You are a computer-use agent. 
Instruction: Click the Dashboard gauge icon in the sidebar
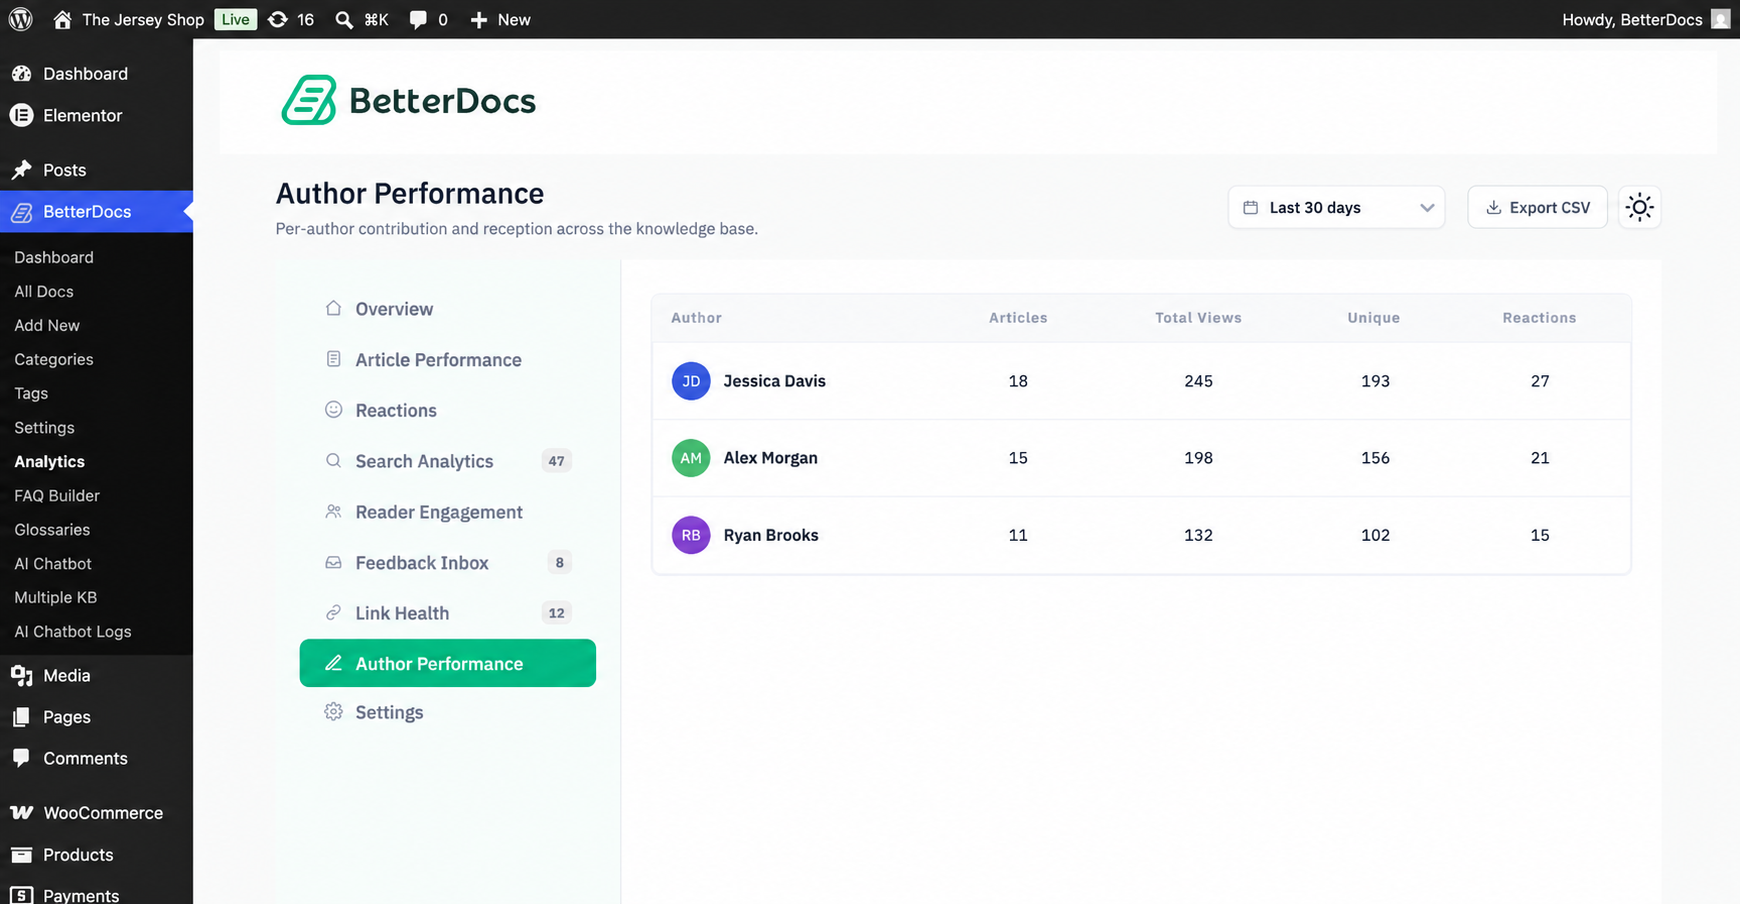[21, 73]
